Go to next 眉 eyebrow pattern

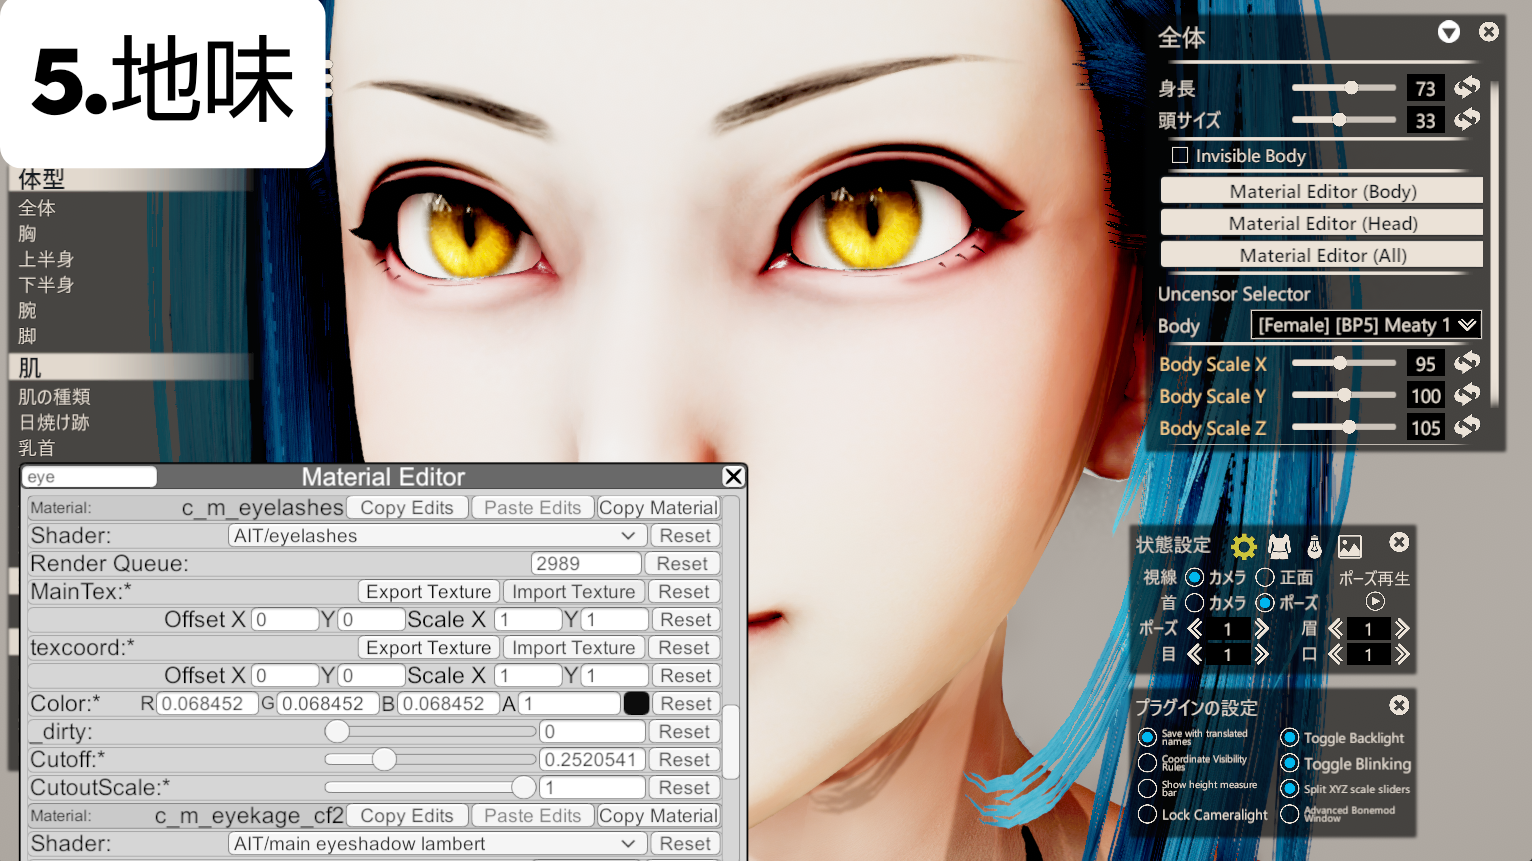click(x=1402, y=629)
